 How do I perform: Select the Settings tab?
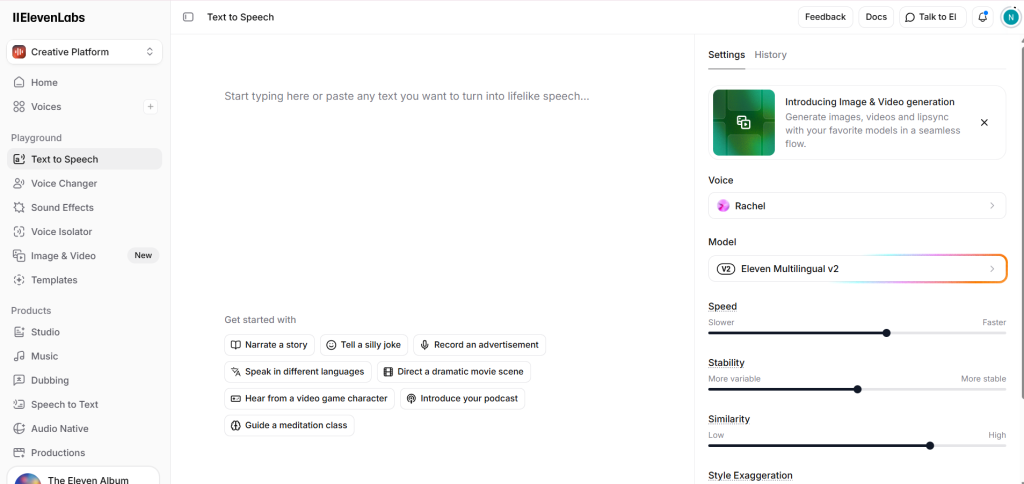(x=726, y=55)
